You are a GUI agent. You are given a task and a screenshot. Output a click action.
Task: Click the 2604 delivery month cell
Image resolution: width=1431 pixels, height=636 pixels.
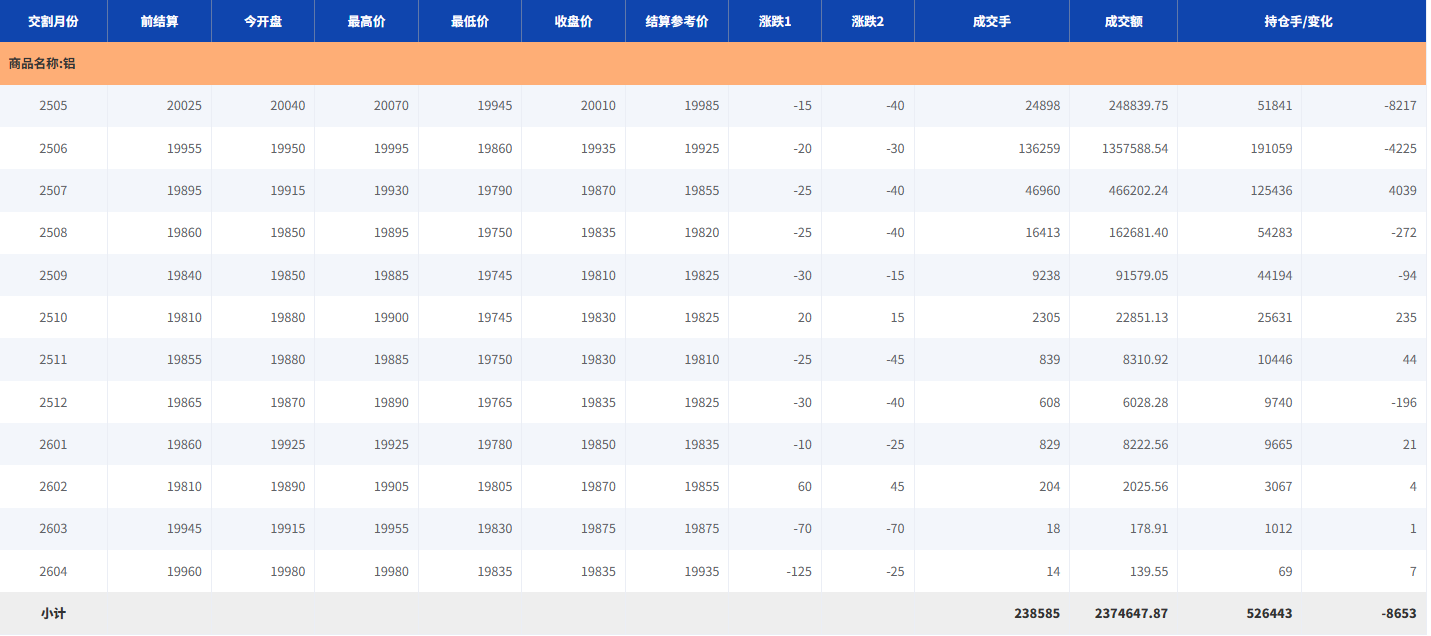pos(53,572)
